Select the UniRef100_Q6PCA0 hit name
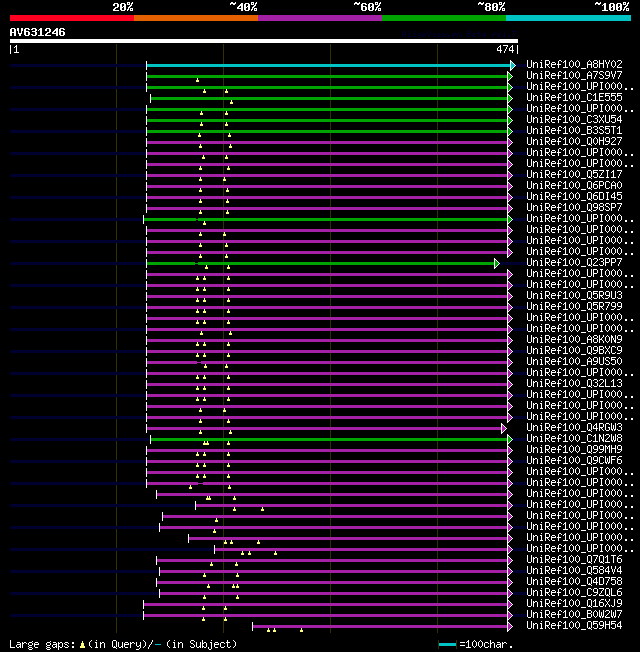The image size is (640, 652). click(574, 185)
